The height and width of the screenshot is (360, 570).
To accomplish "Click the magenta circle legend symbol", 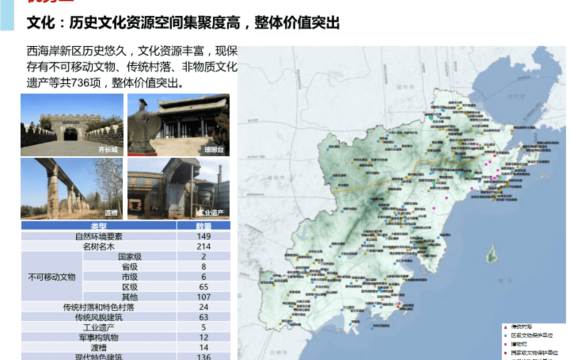I will [x=505, y=344].
